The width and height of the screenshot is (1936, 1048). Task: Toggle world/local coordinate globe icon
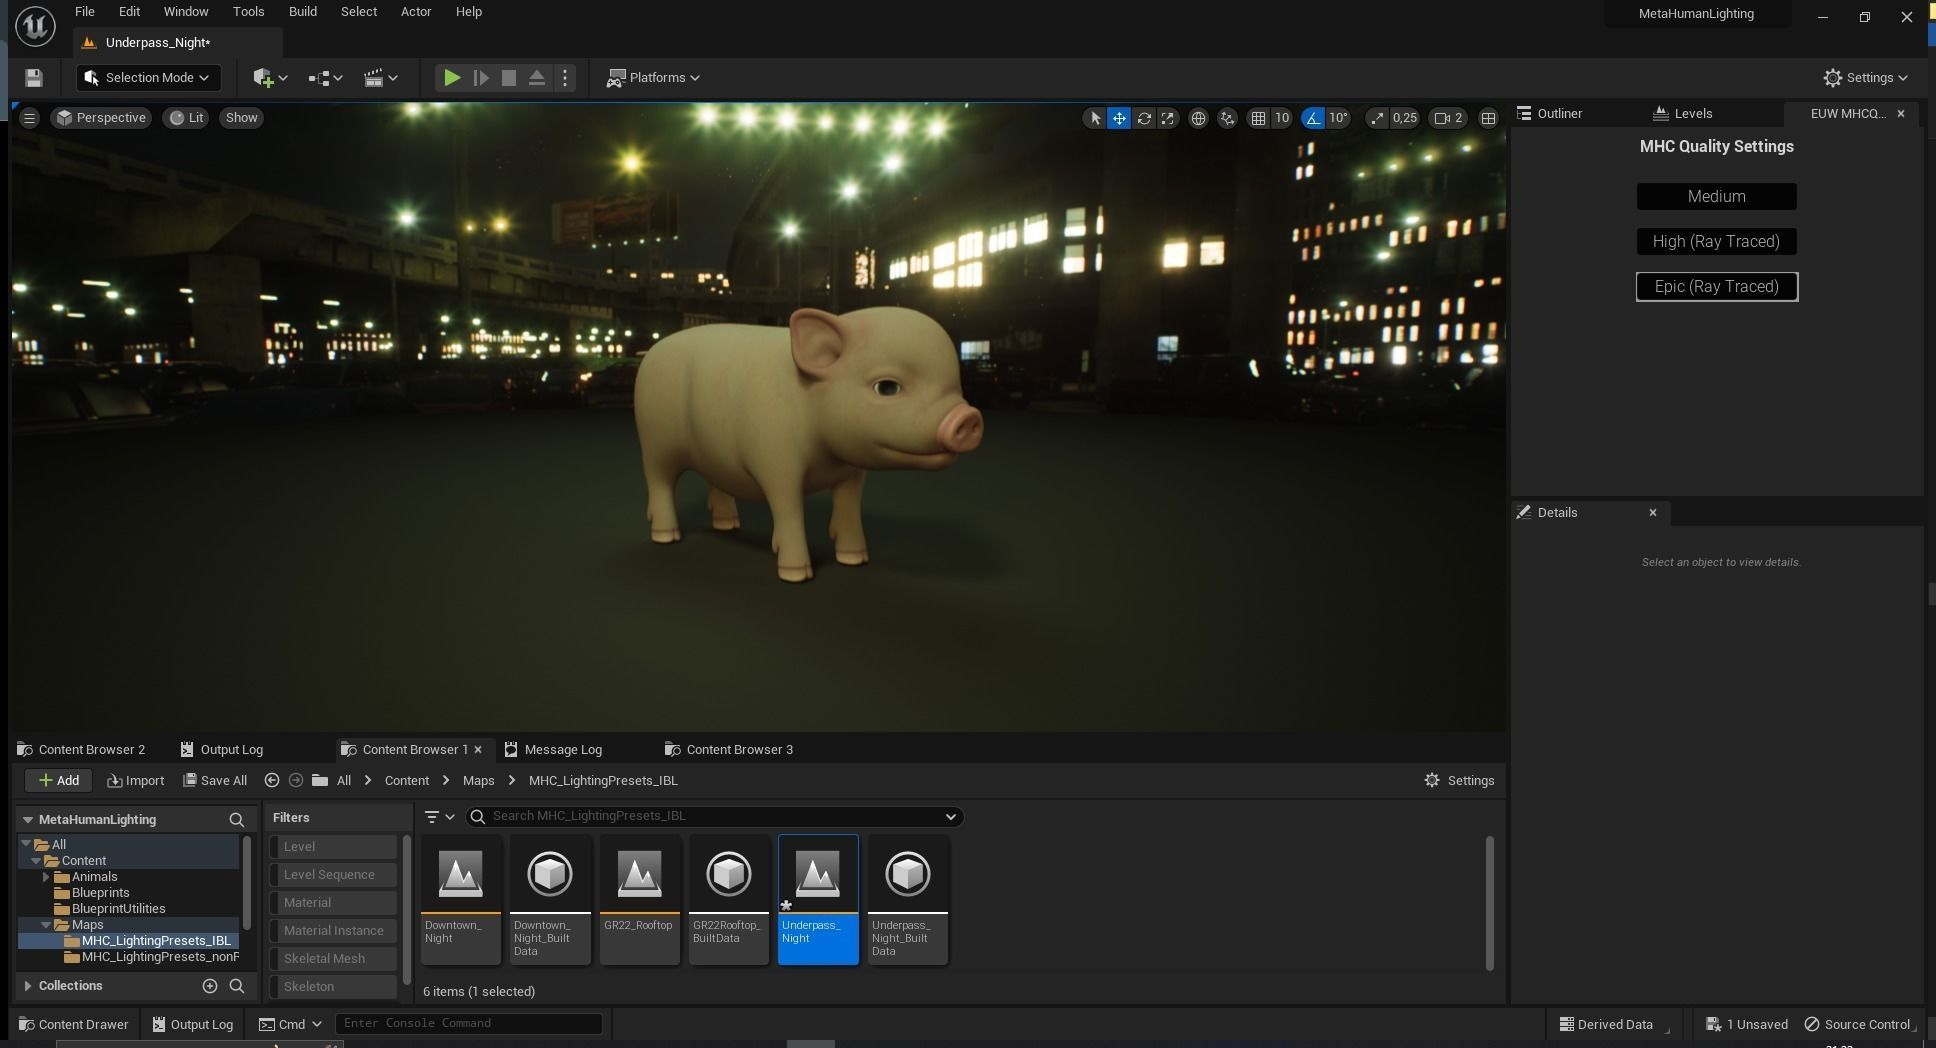pos(1198,118)
